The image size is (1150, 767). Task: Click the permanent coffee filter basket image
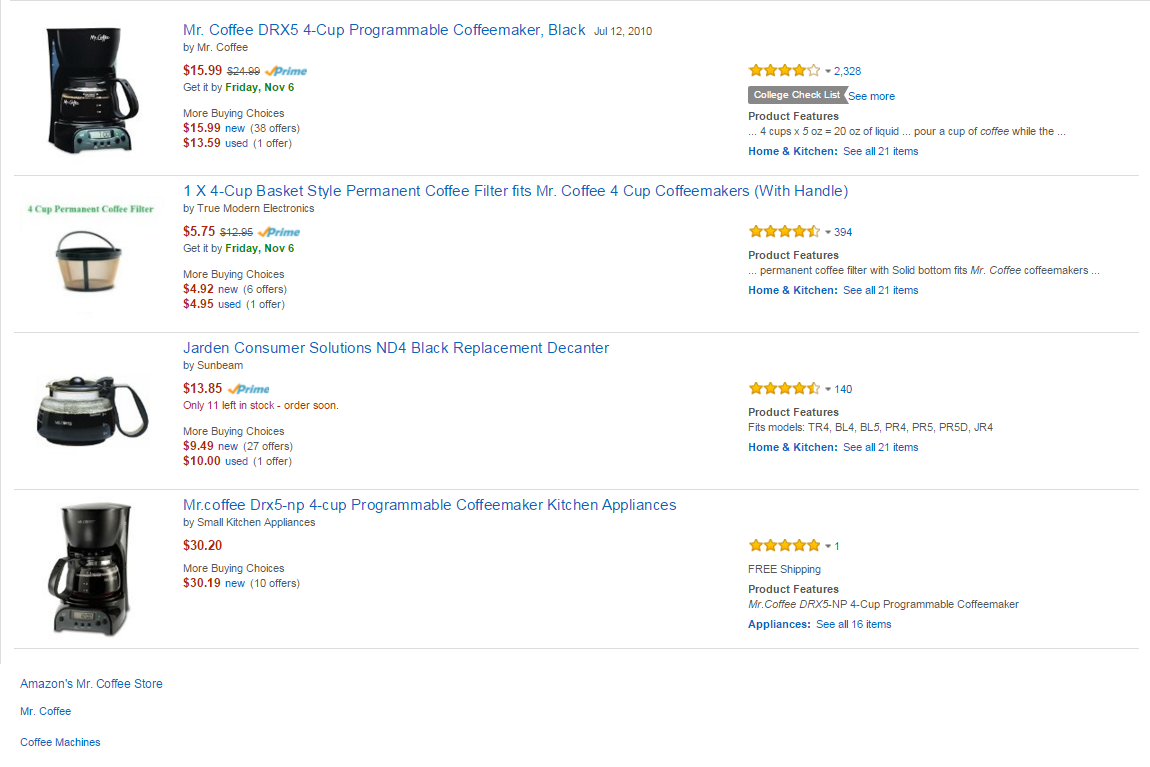[x=89, y=261]
